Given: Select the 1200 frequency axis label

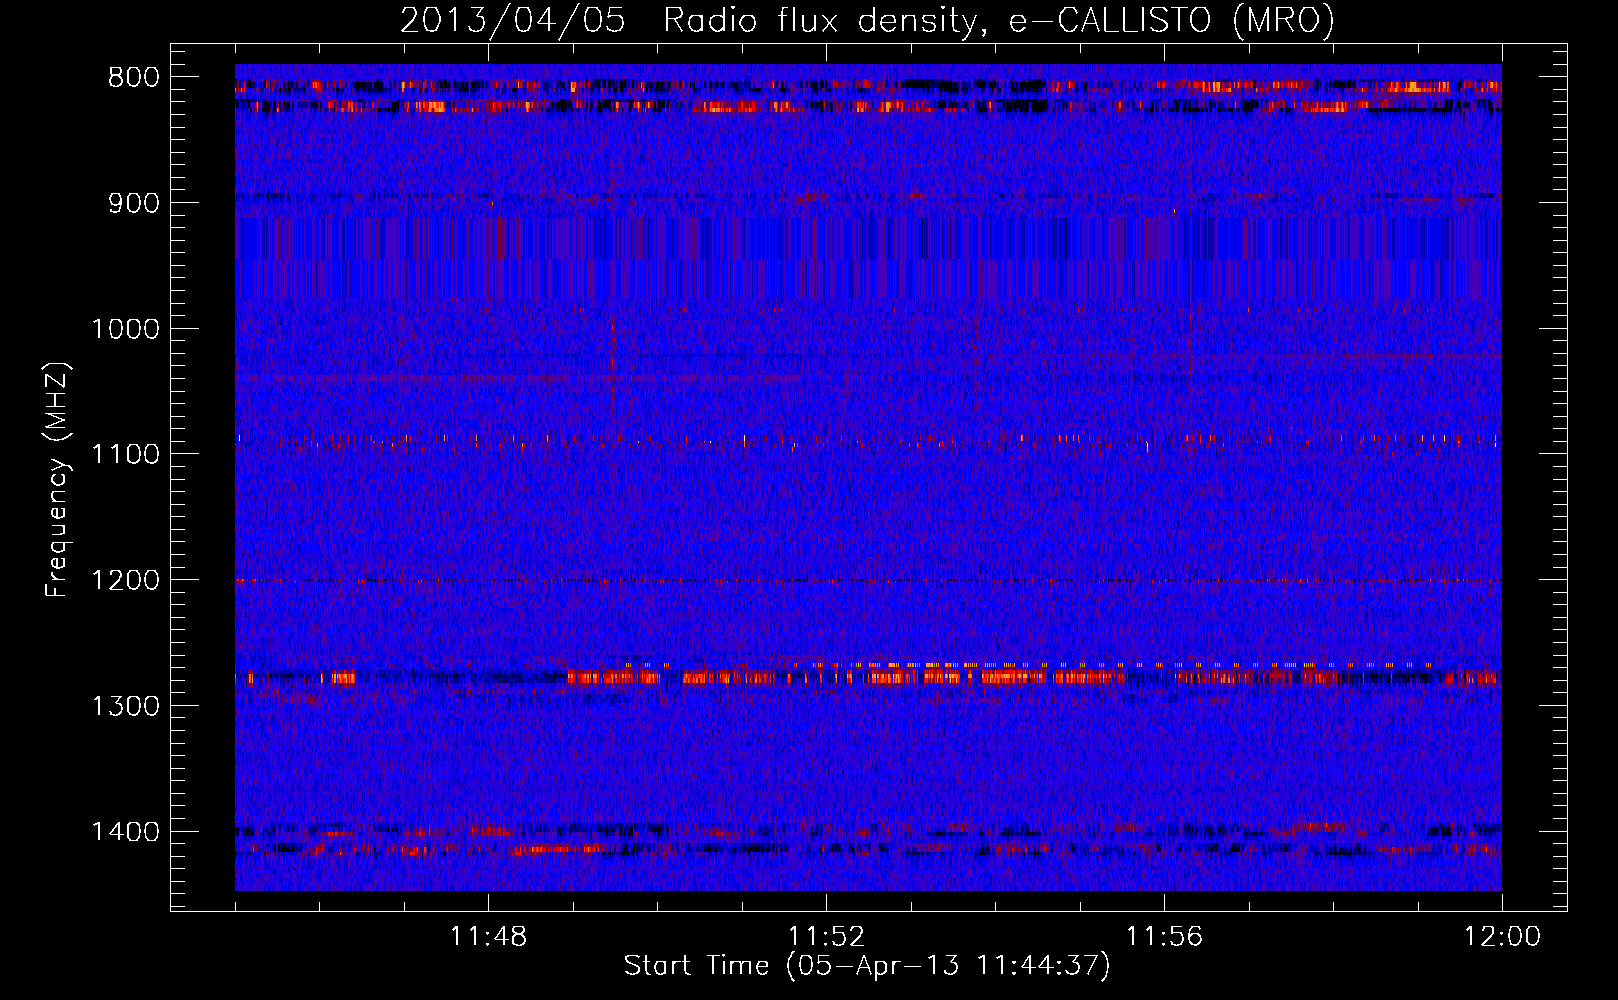Looking at the screenshot, I should pos(125,581).
